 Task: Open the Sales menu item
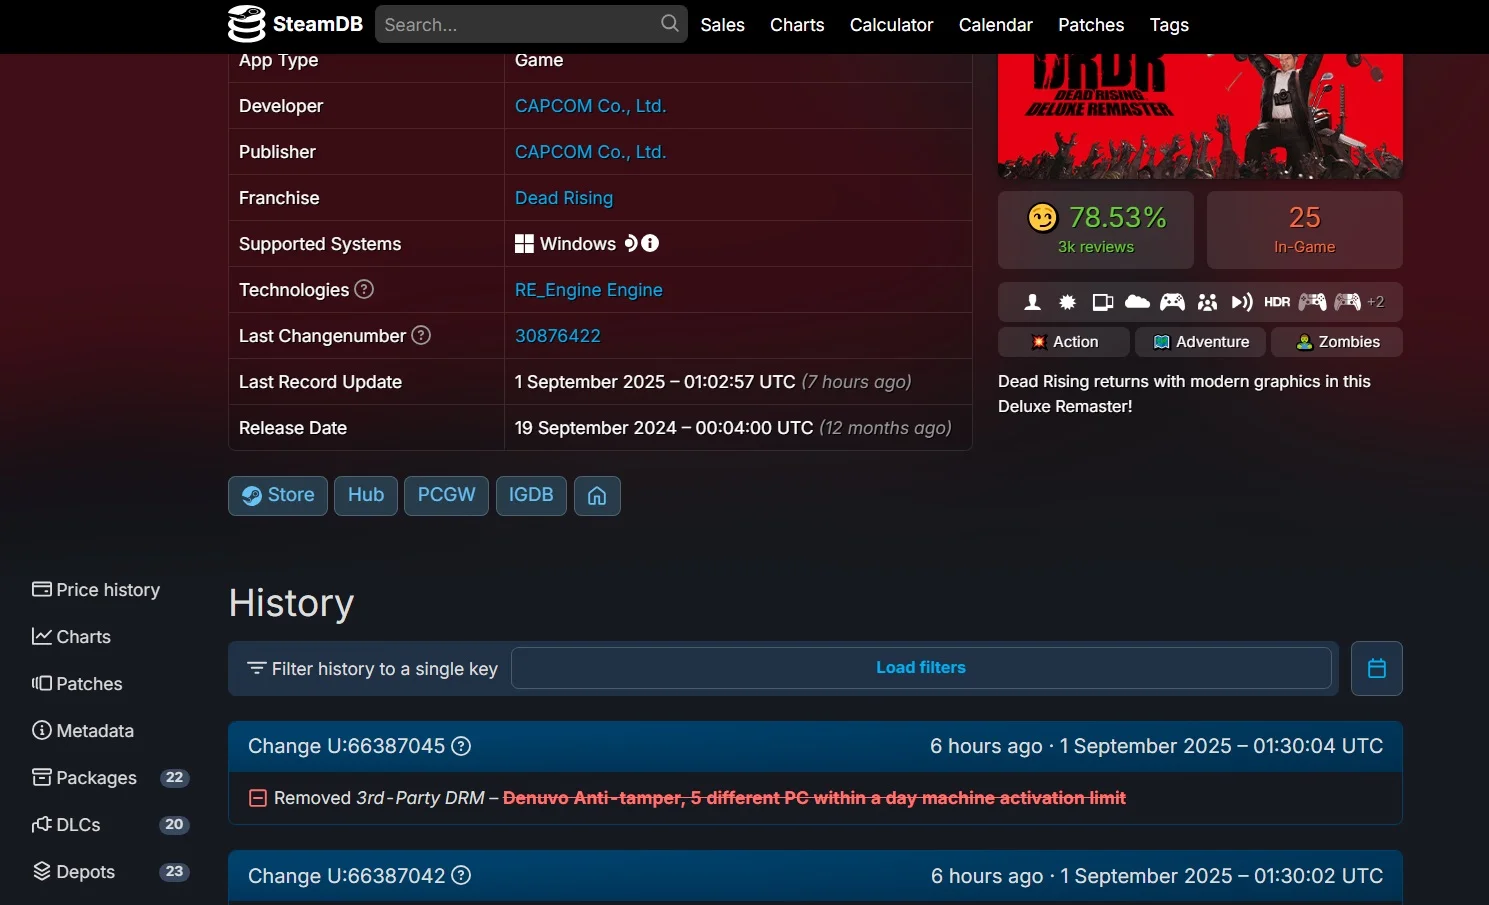click(722, 25)
